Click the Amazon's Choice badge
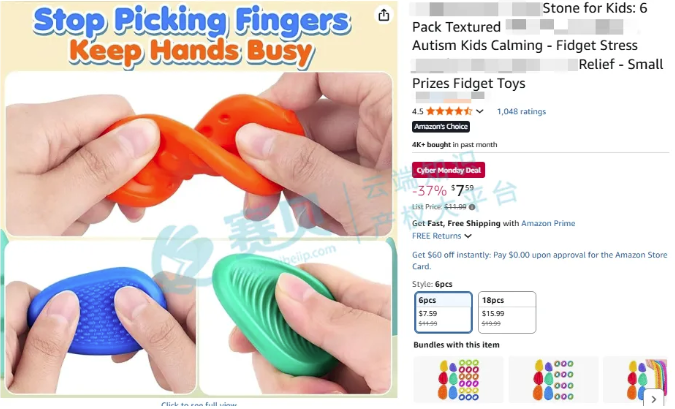The height and width of the screenshot is (409, 675). (441, 127)
